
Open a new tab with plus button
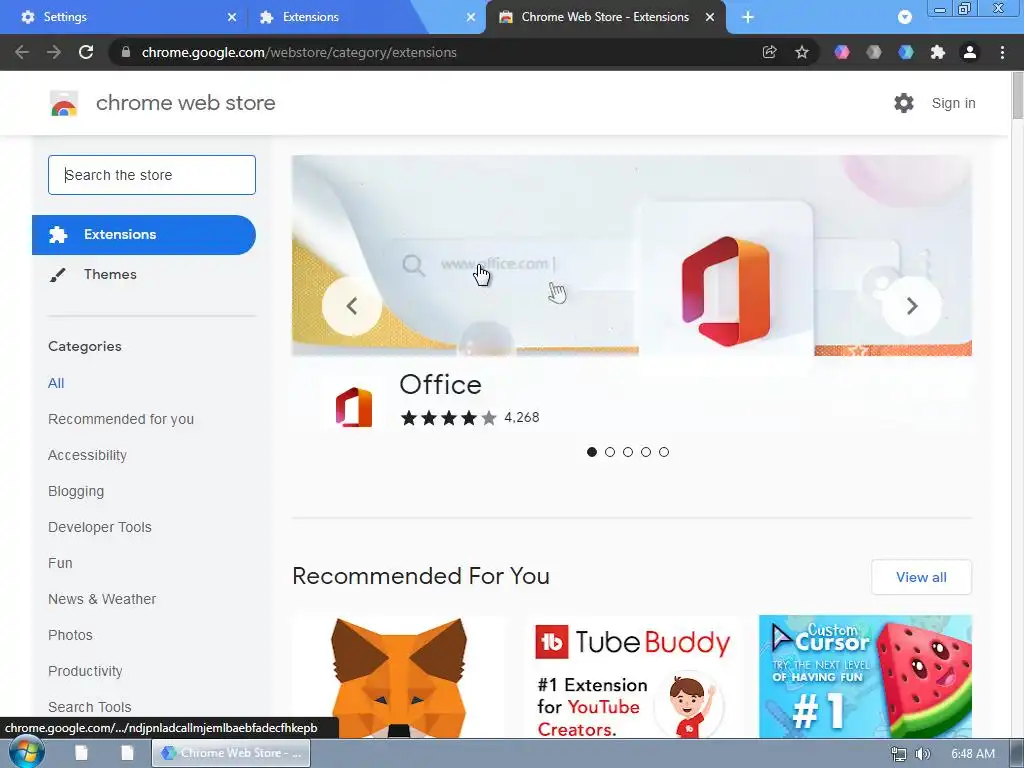pos(748,17)
